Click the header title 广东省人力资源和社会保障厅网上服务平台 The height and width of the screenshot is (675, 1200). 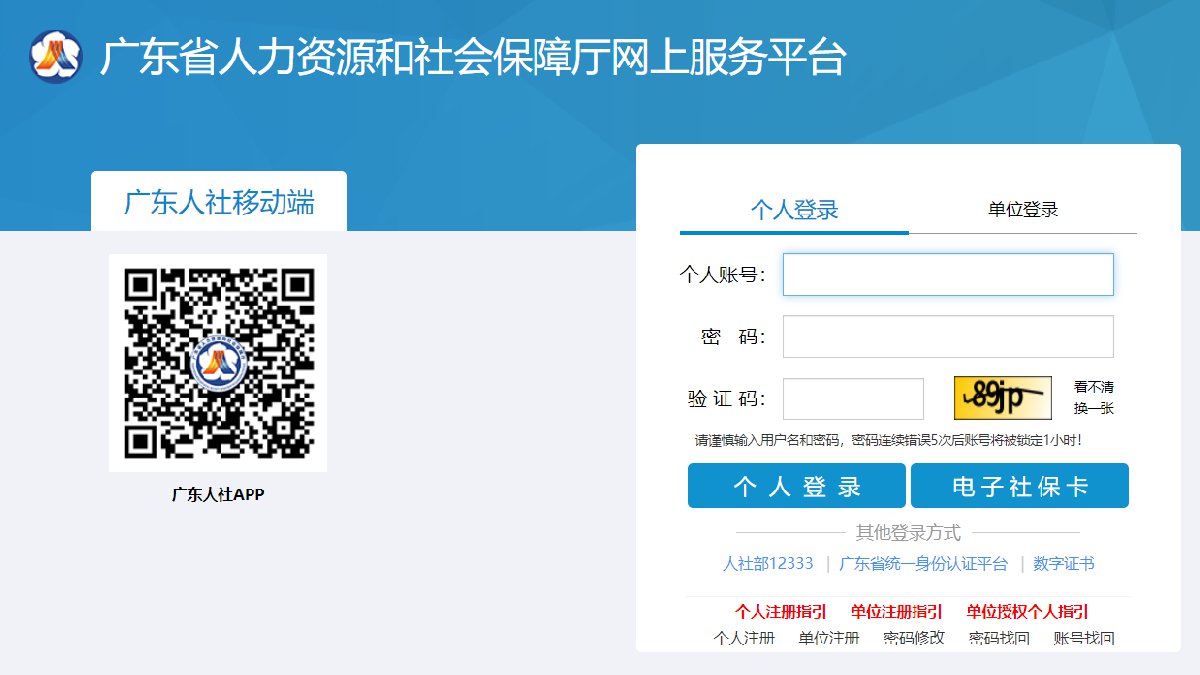point(473,57)
